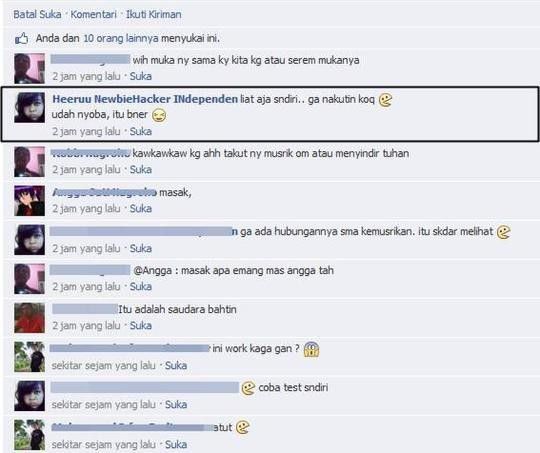The width and height of the screenshot is (540, 453).
Task: Like the 'coba test sndiri' comment
Action: coord(176,404)
